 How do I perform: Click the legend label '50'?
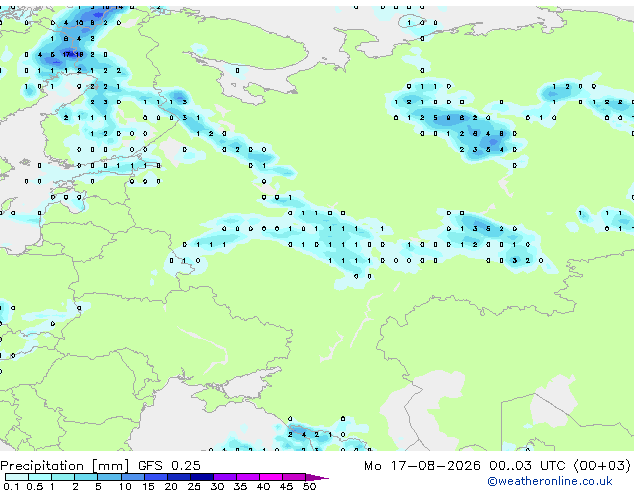[x=309, y=486]
